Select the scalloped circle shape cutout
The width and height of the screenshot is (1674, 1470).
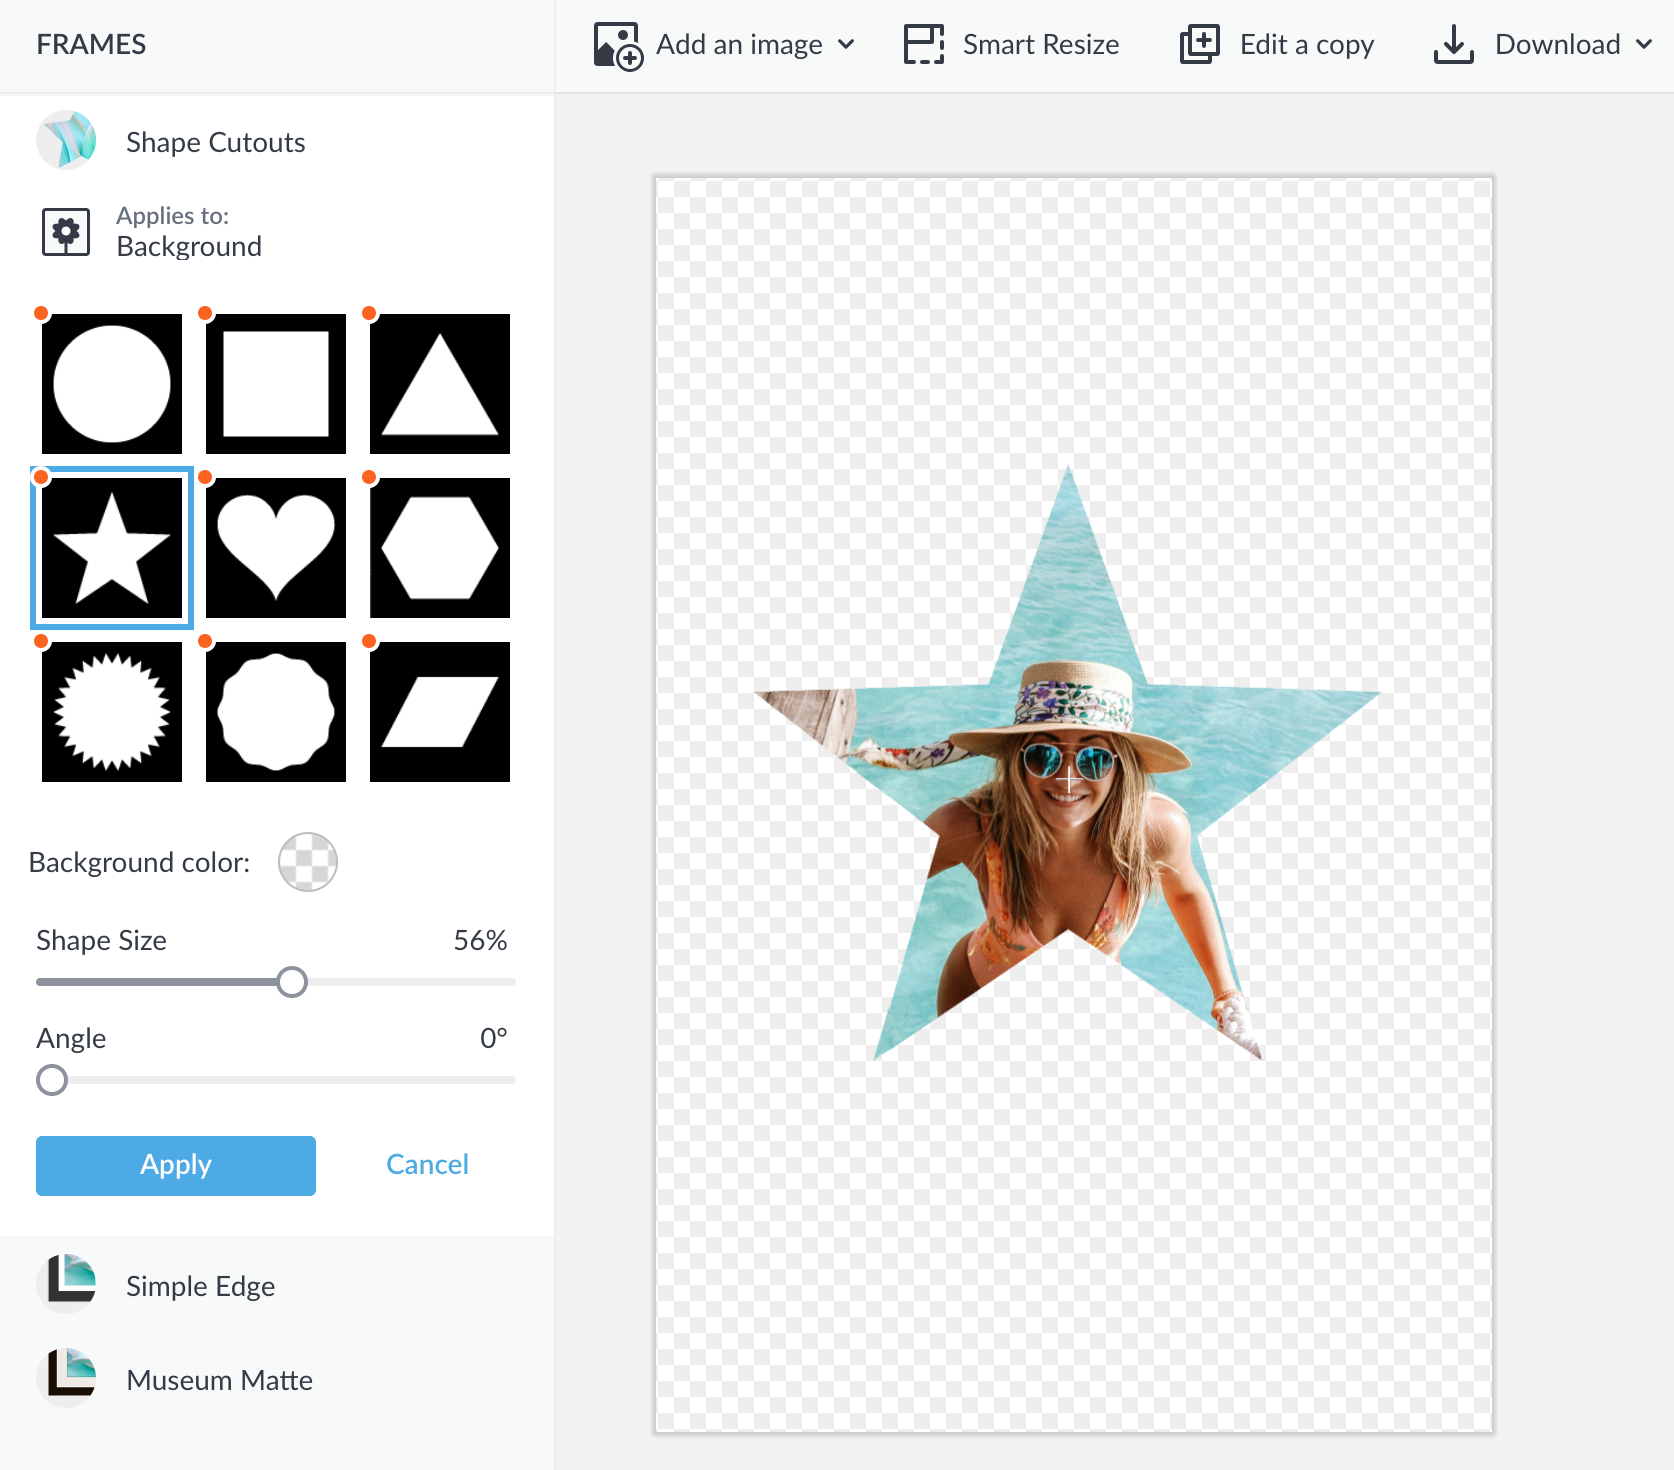(276, 712)
